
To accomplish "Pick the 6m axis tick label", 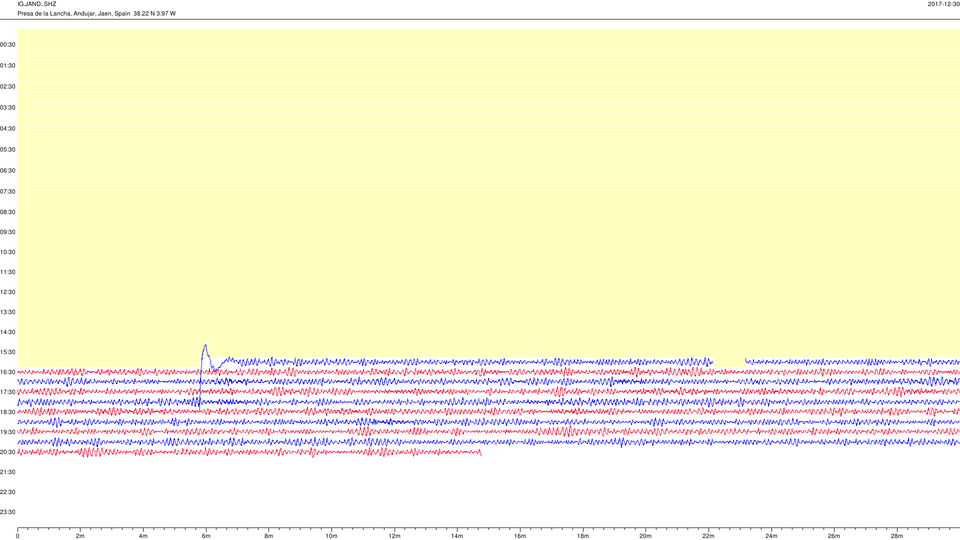I will 206,536.
